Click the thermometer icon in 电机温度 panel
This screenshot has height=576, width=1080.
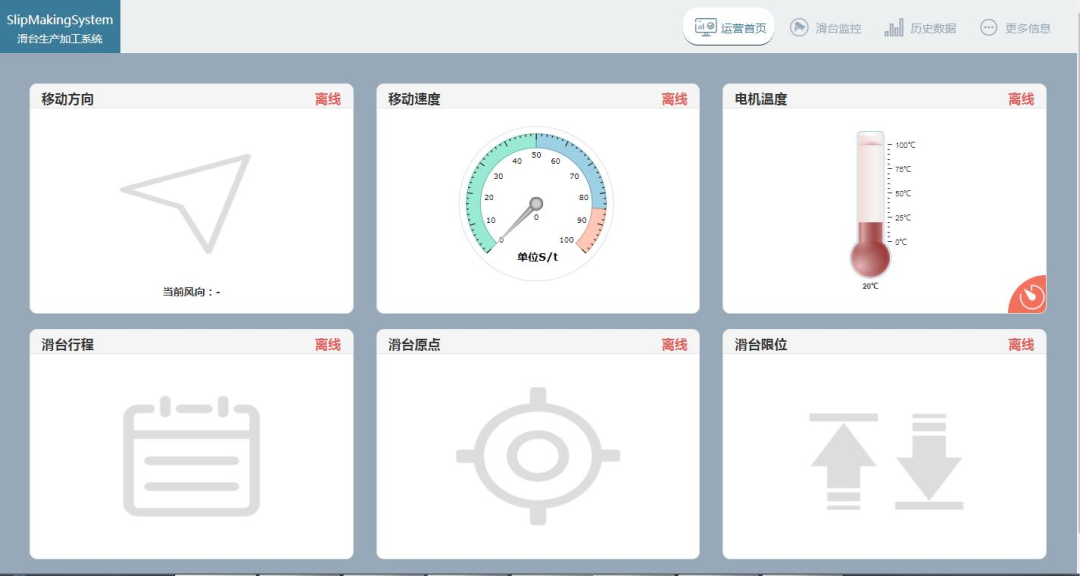872,200
